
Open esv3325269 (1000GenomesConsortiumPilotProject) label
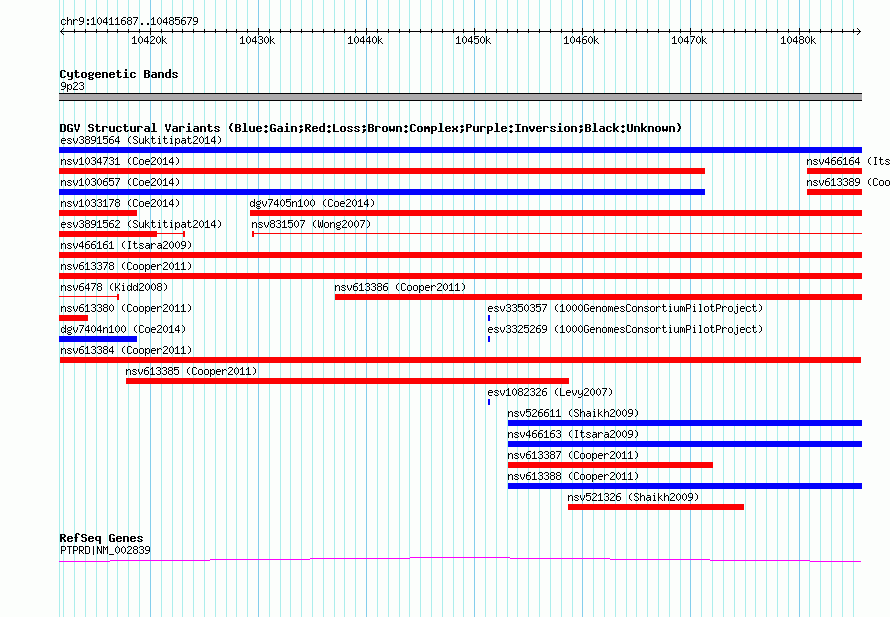[x=625, y=329]
